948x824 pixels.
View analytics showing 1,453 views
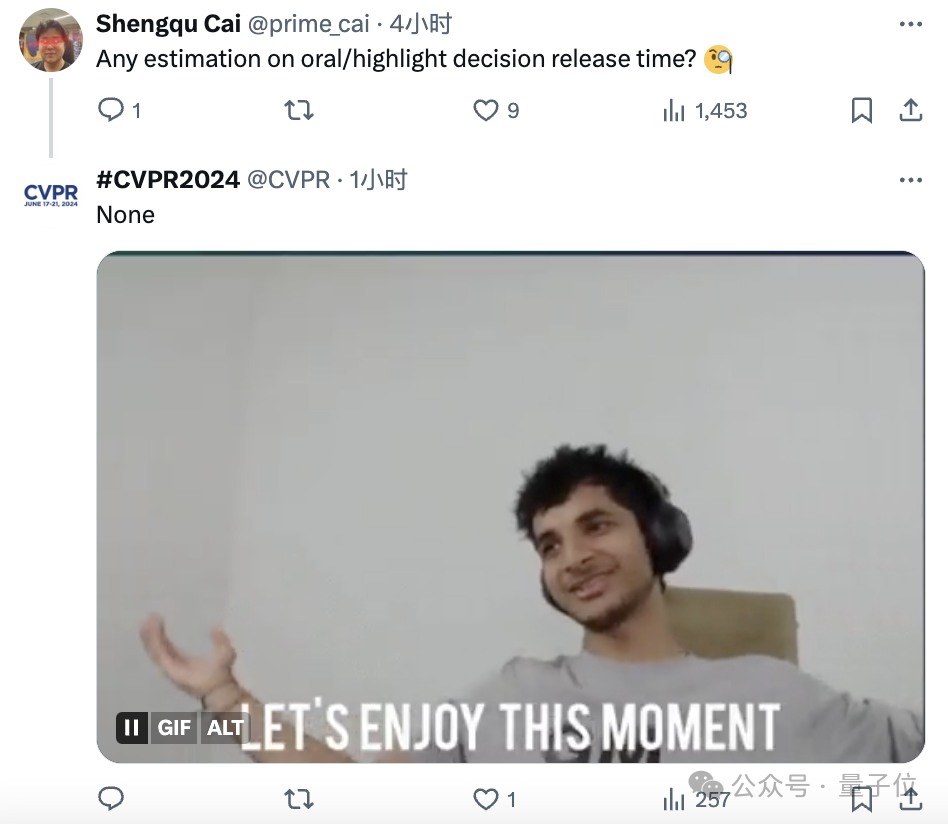click(x=705, y=111)
